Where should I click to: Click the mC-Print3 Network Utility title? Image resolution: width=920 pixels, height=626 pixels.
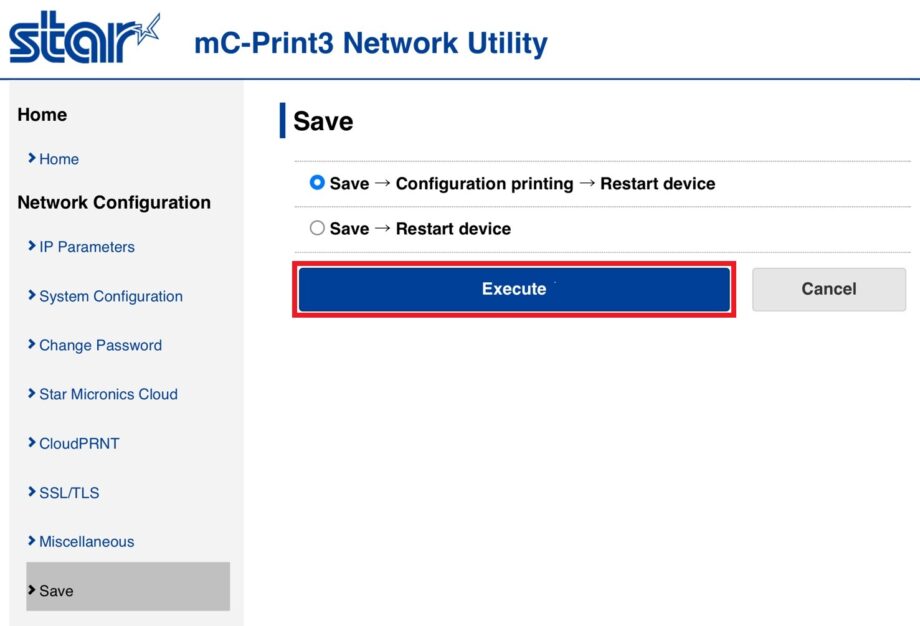(371, 44)
